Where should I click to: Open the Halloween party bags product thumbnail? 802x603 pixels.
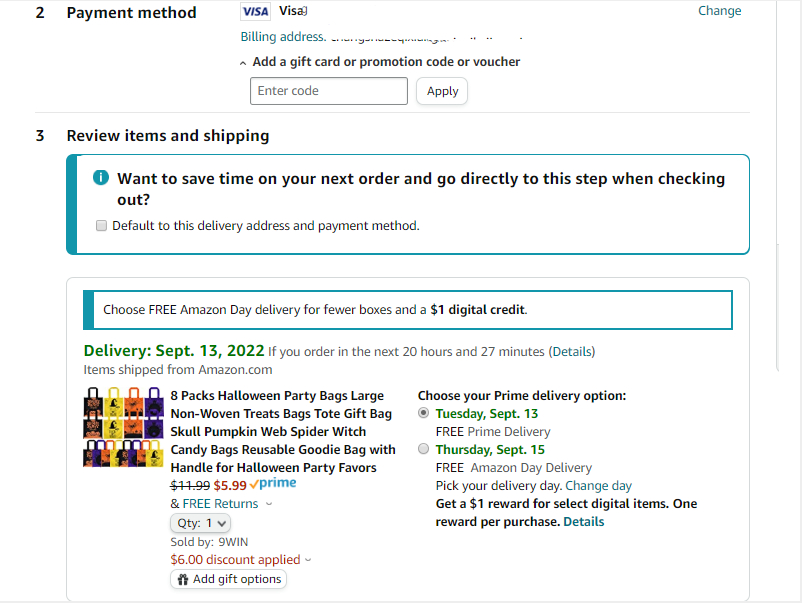pyautogui.click(x=124, y=428)
